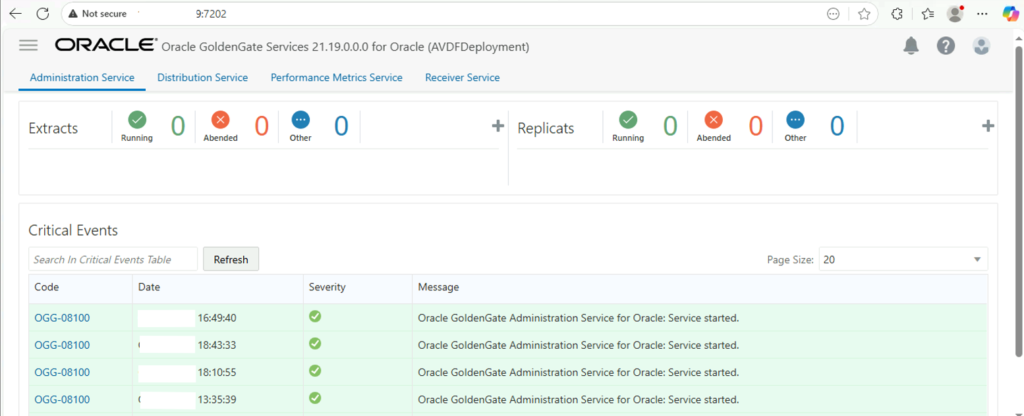Image resolution: width=1024 pixels, height=416 pixels.
Task: Open OGG-08100 link for 18:43:33 event
Action: click(62, 345)
